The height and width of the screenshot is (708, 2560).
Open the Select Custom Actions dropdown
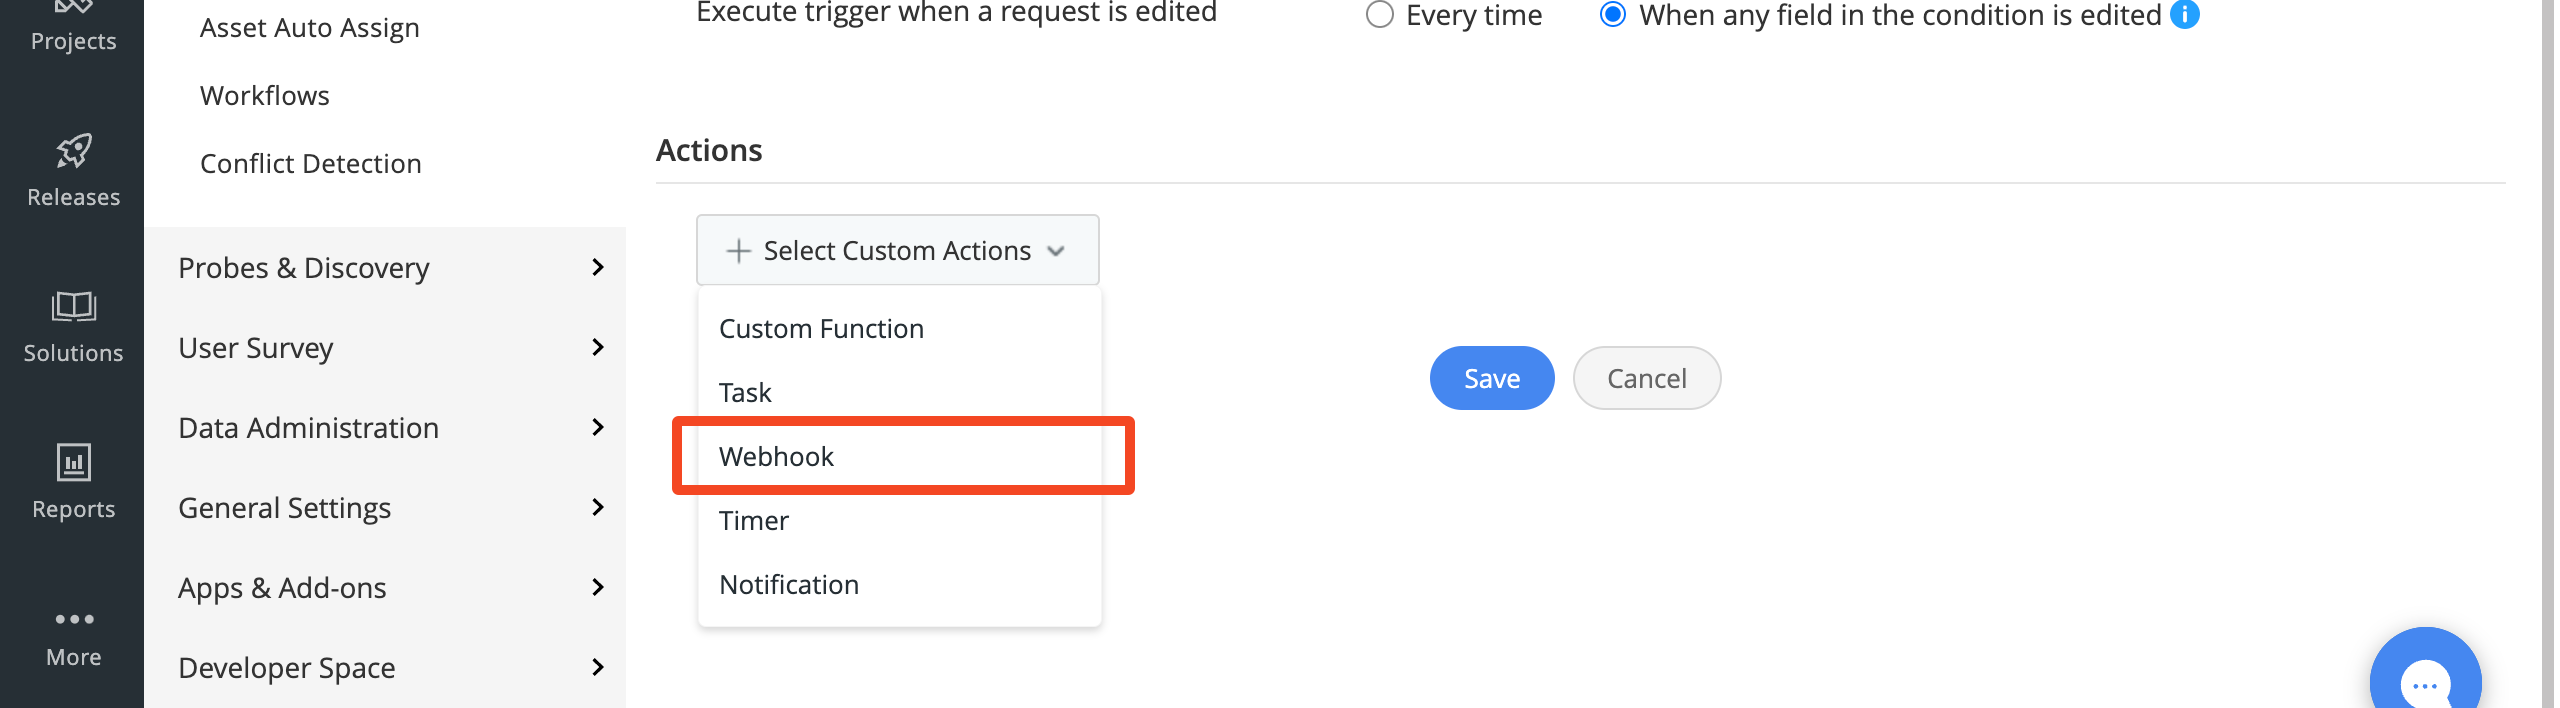897,250
